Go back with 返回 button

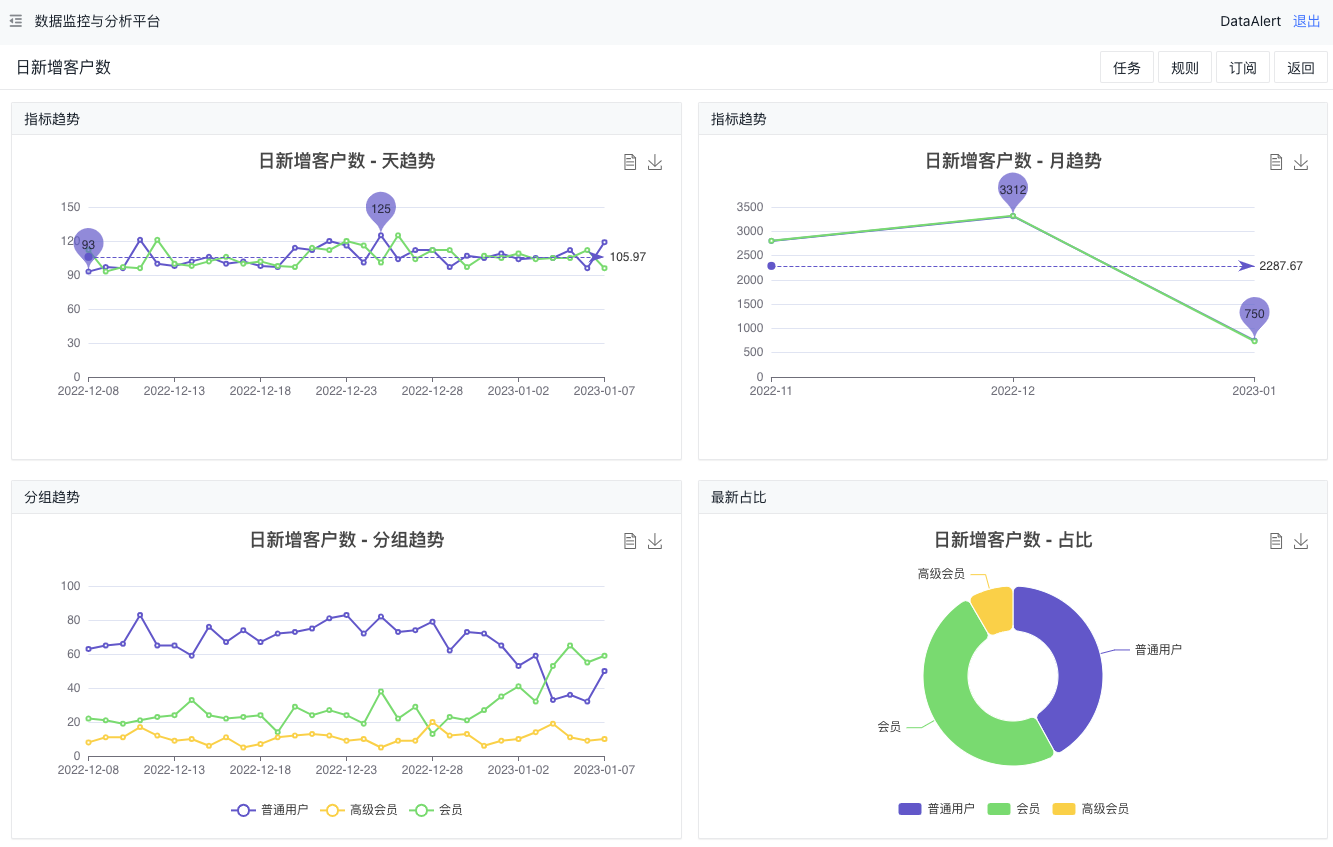(1301, 68)
